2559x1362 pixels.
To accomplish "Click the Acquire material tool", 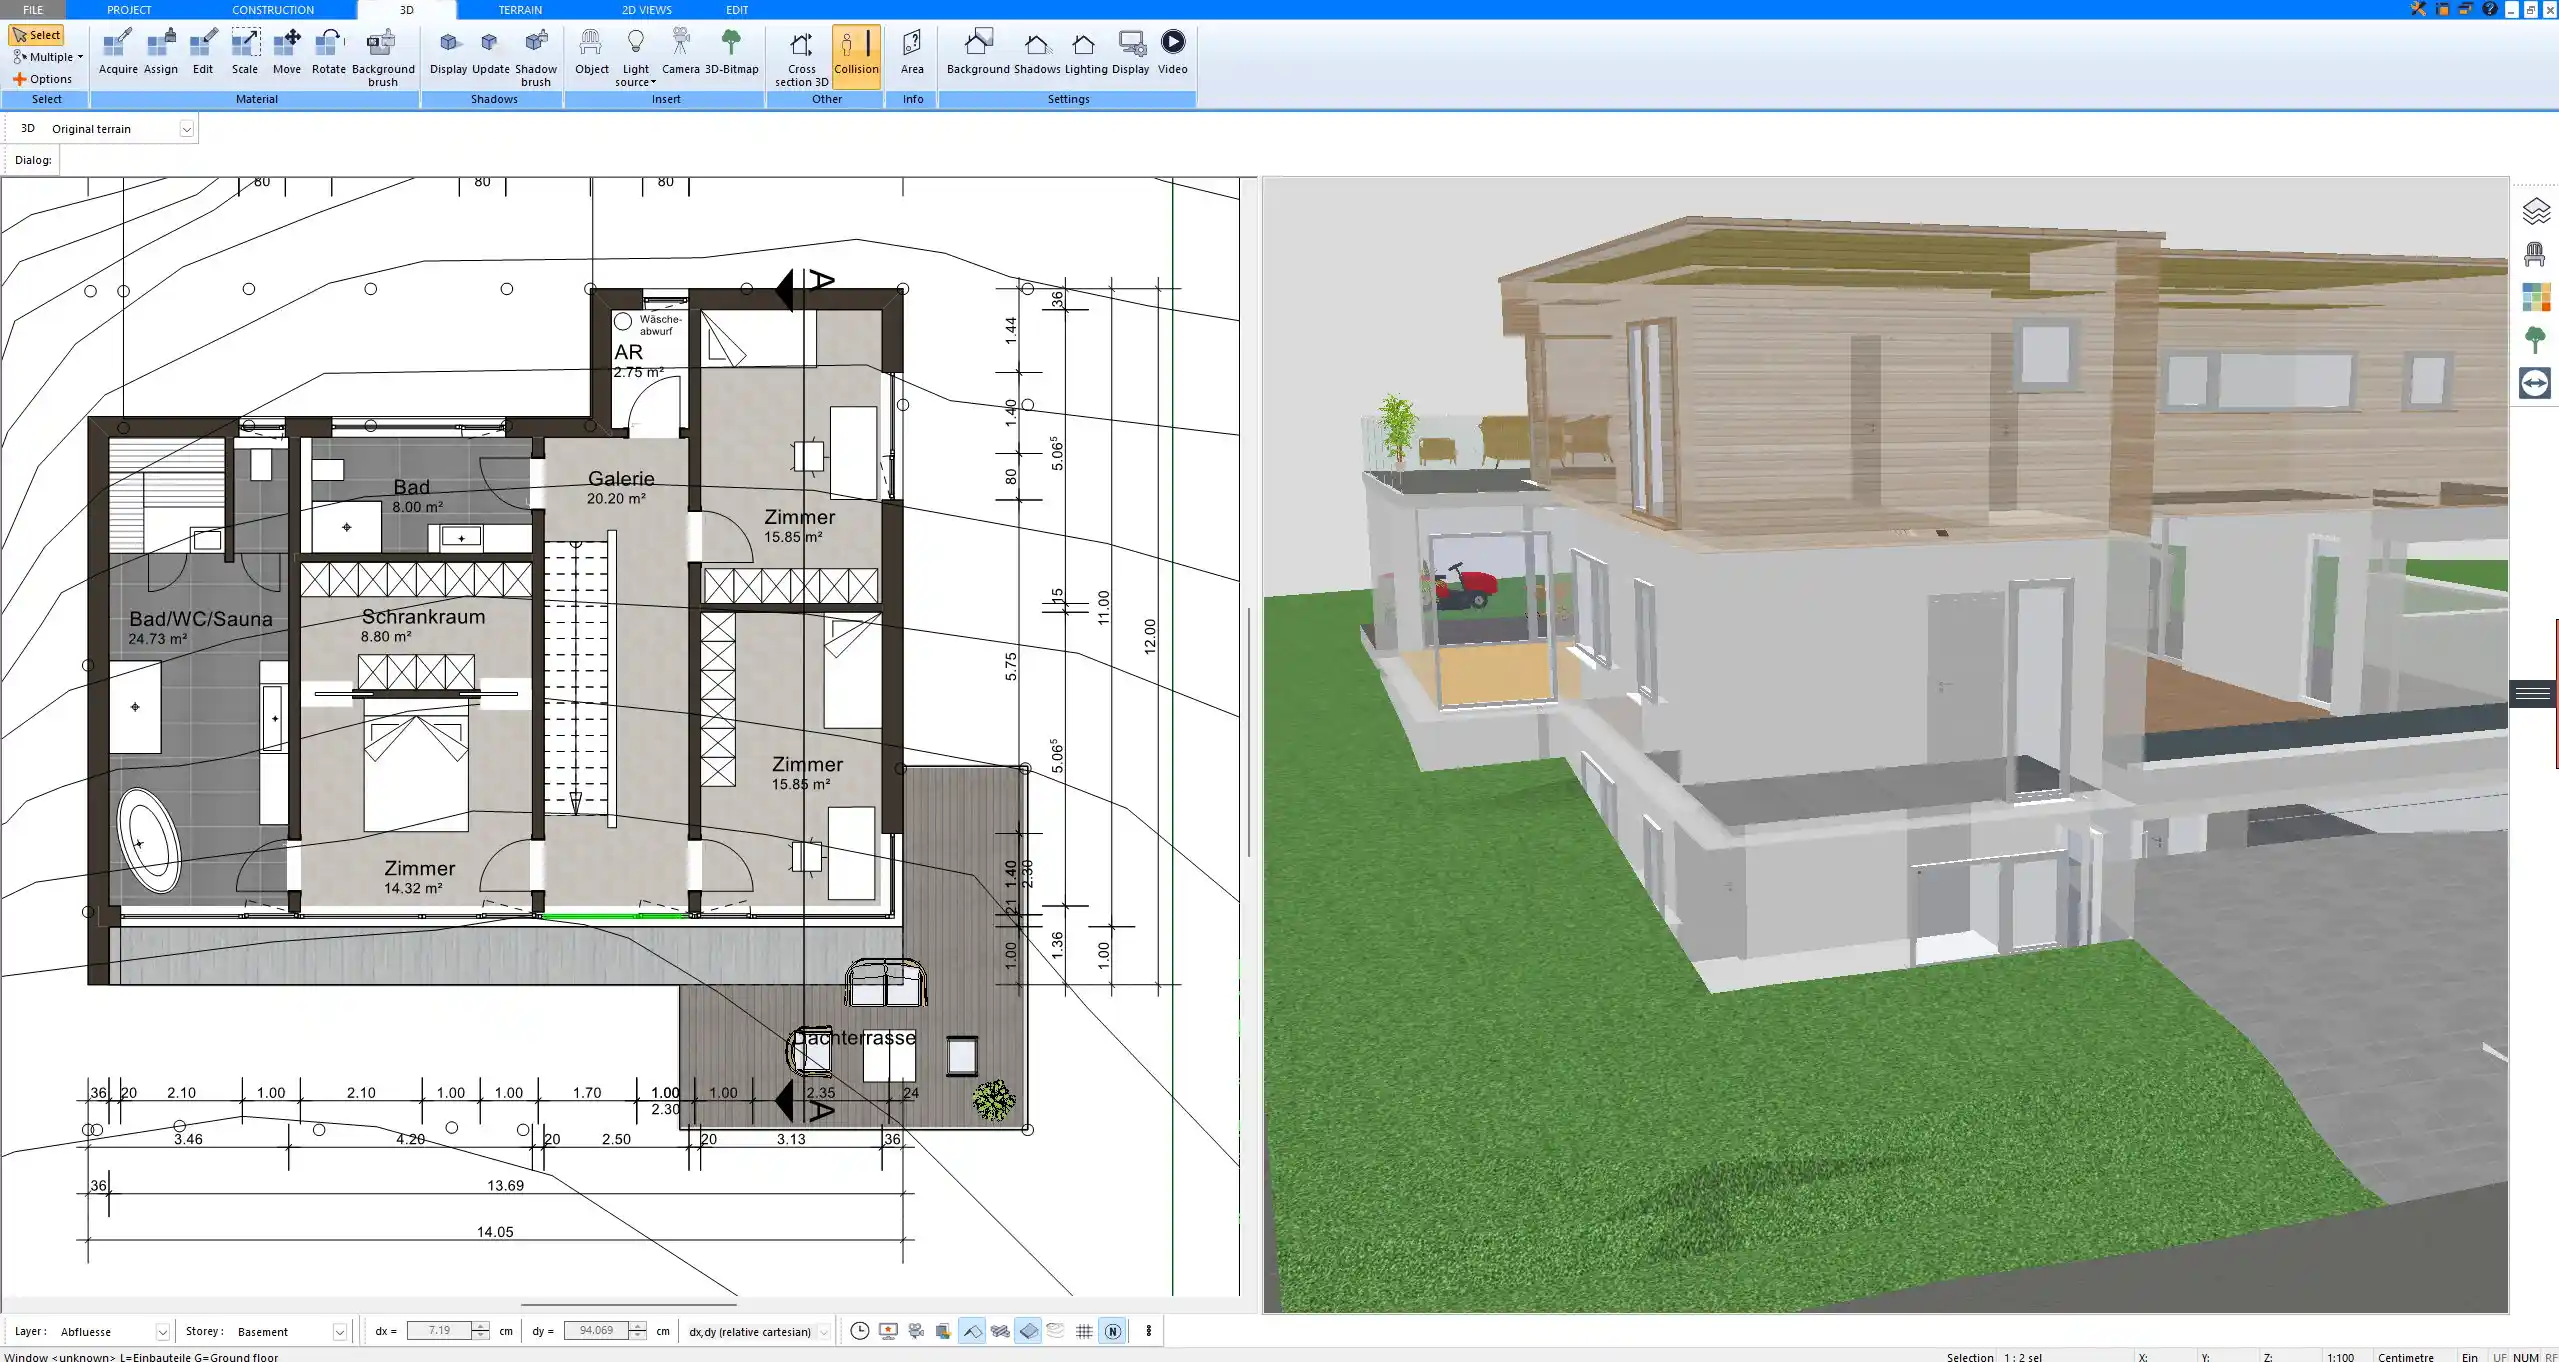I will pyautogui.click(x=118, y=52).
